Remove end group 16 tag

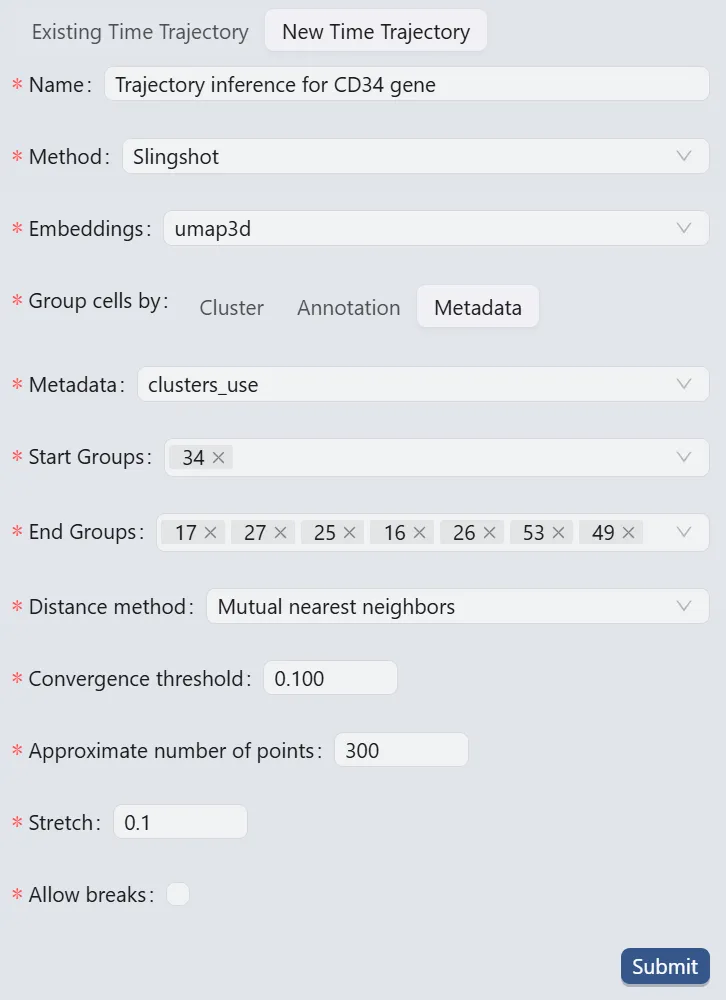[419, 533]
